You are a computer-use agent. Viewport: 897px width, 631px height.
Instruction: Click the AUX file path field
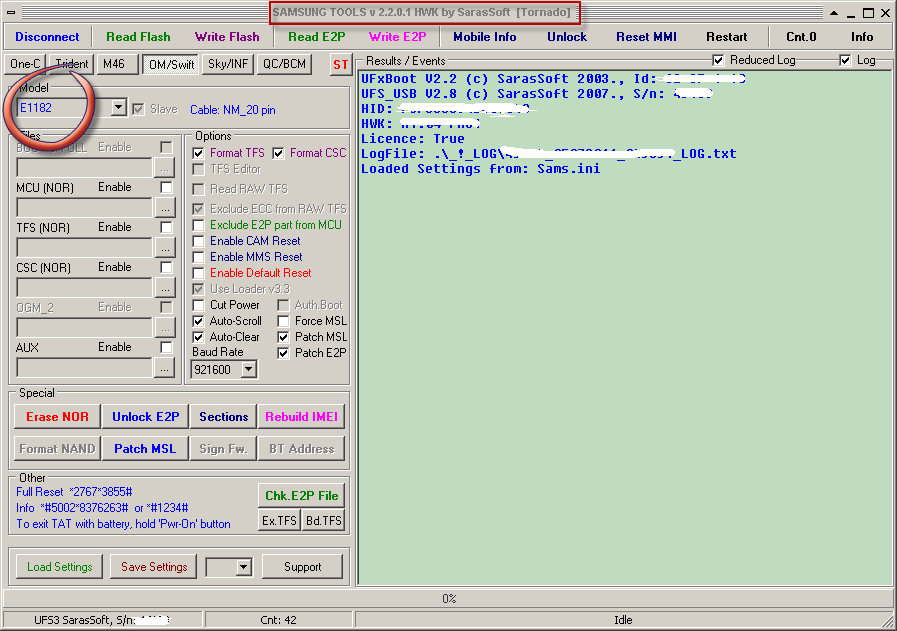click(85, 368)
